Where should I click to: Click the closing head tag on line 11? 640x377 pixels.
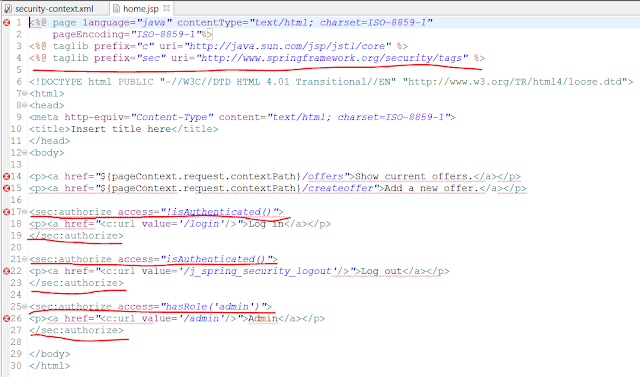pyautogui.click(x=49, y=141)
